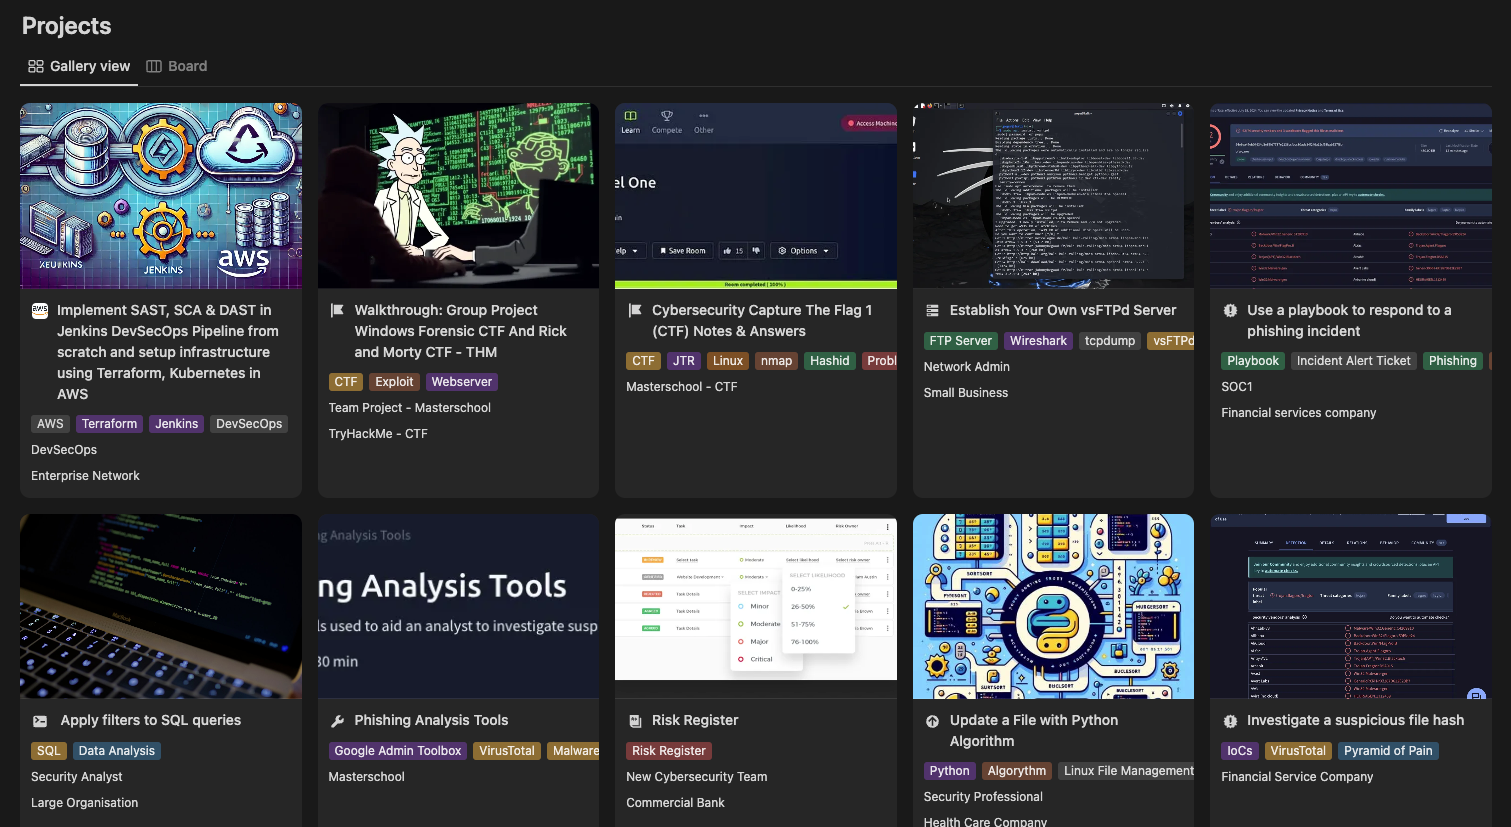Viewport: 1511px width, 827px height.
Task: Click the FTP Server tag
Action: tap(961, 341)
